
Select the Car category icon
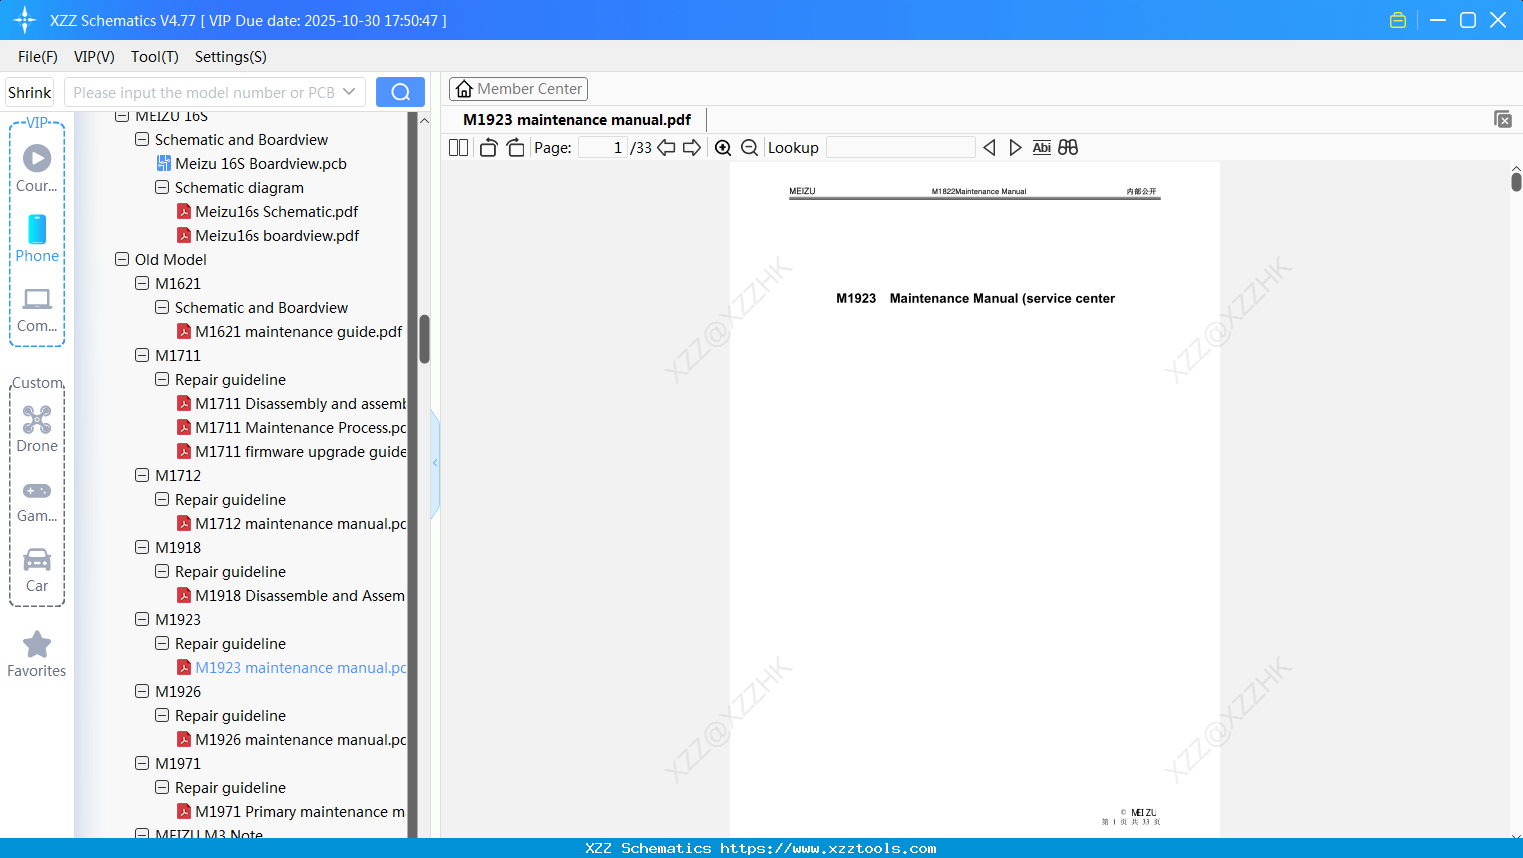tap(37, 570)
